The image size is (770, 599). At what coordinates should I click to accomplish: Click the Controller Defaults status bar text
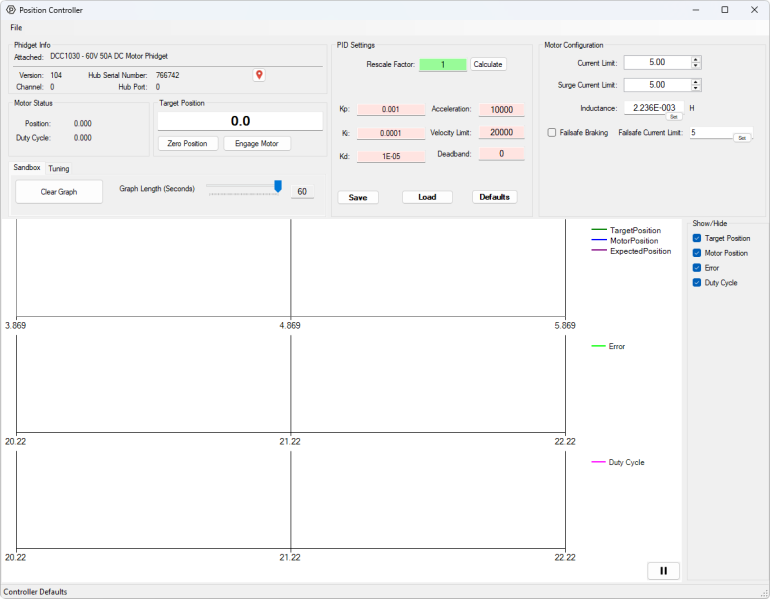(x=35, y=592)
